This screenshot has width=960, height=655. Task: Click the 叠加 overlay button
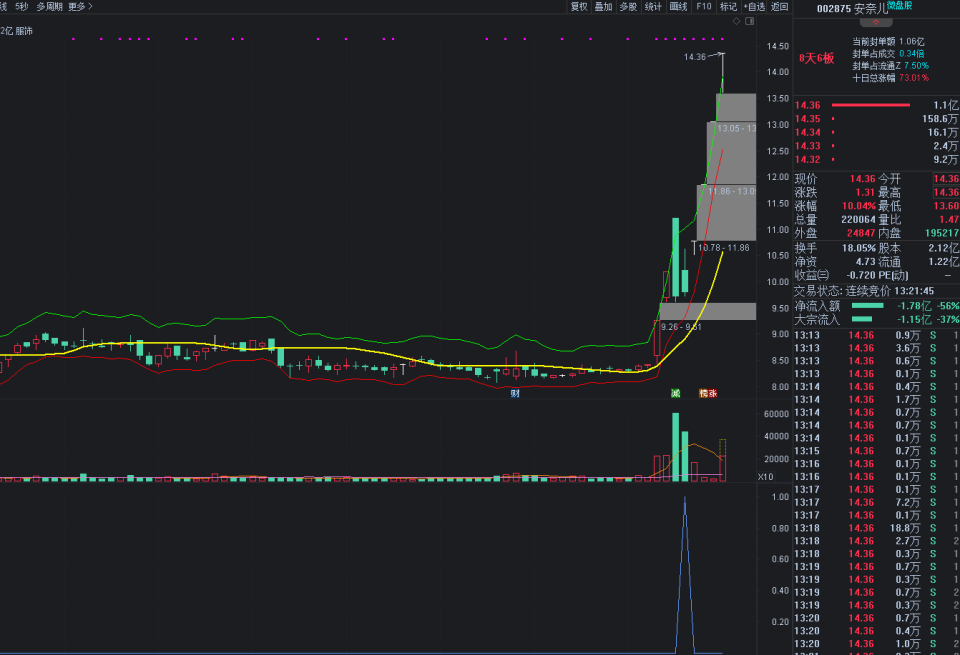point(603,6)
